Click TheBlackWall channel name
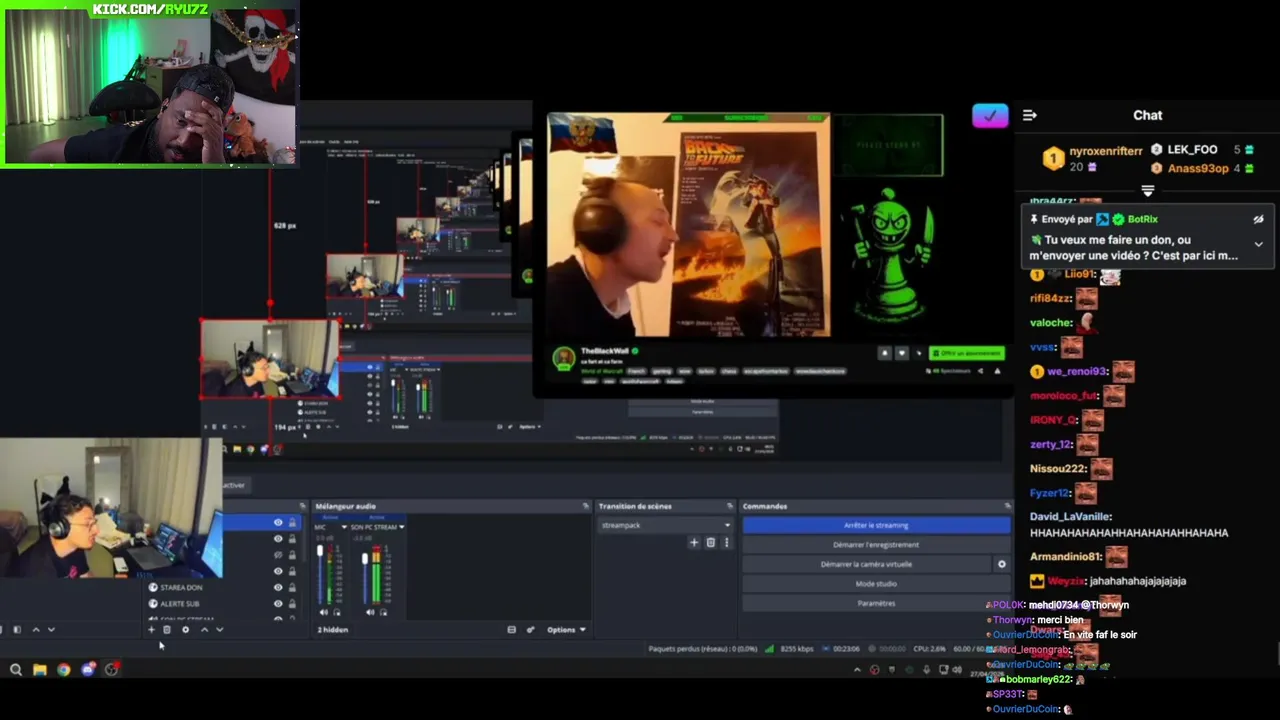1280x720 pixels. [604, 351]
